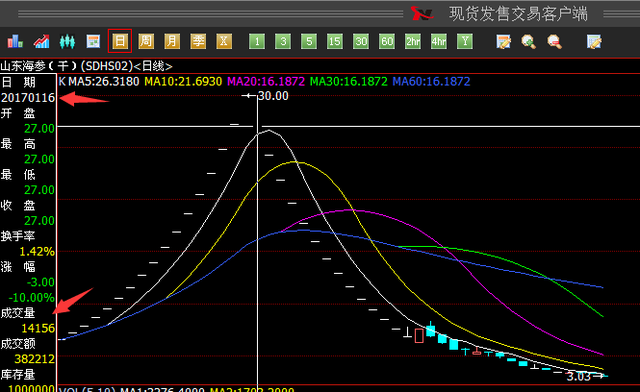Click the percent change -10.00%

point(31,298)
